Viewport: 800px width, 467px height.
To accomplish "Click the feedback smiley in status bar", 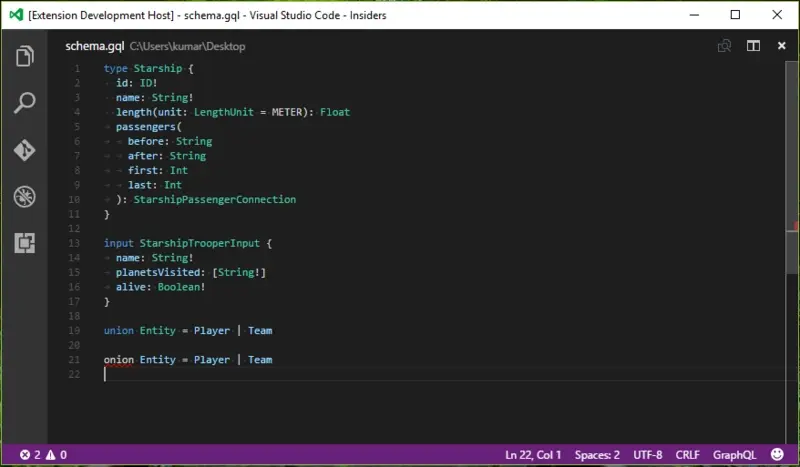I will click(777, 454).
